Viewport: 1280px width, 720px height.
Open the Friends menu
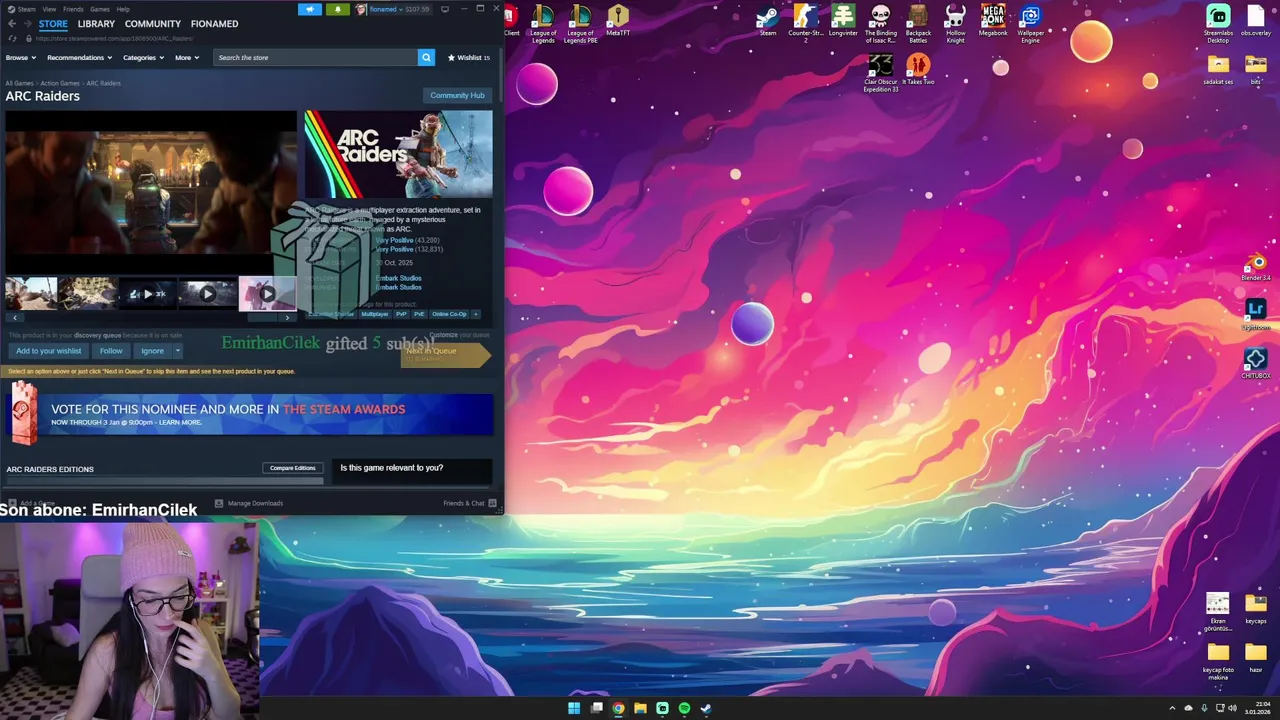(73, 9)
